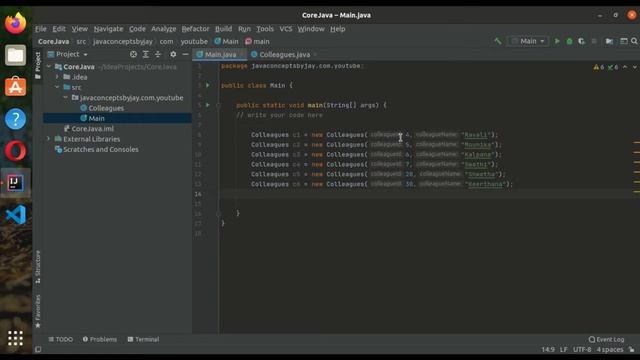
Task: Click run gutter icon beside class Main
Action: [x=208, y=85]
